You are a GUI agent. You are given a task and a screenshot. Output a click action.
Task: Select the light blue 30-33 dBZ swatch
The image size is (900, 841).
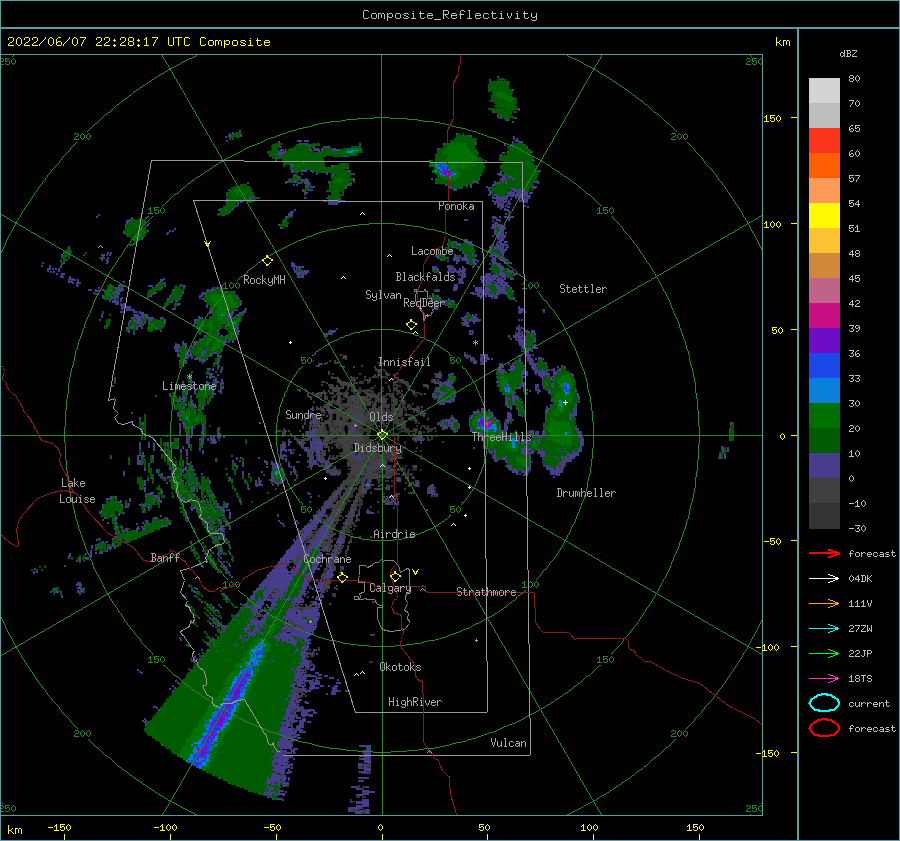[x=824, y=391]
